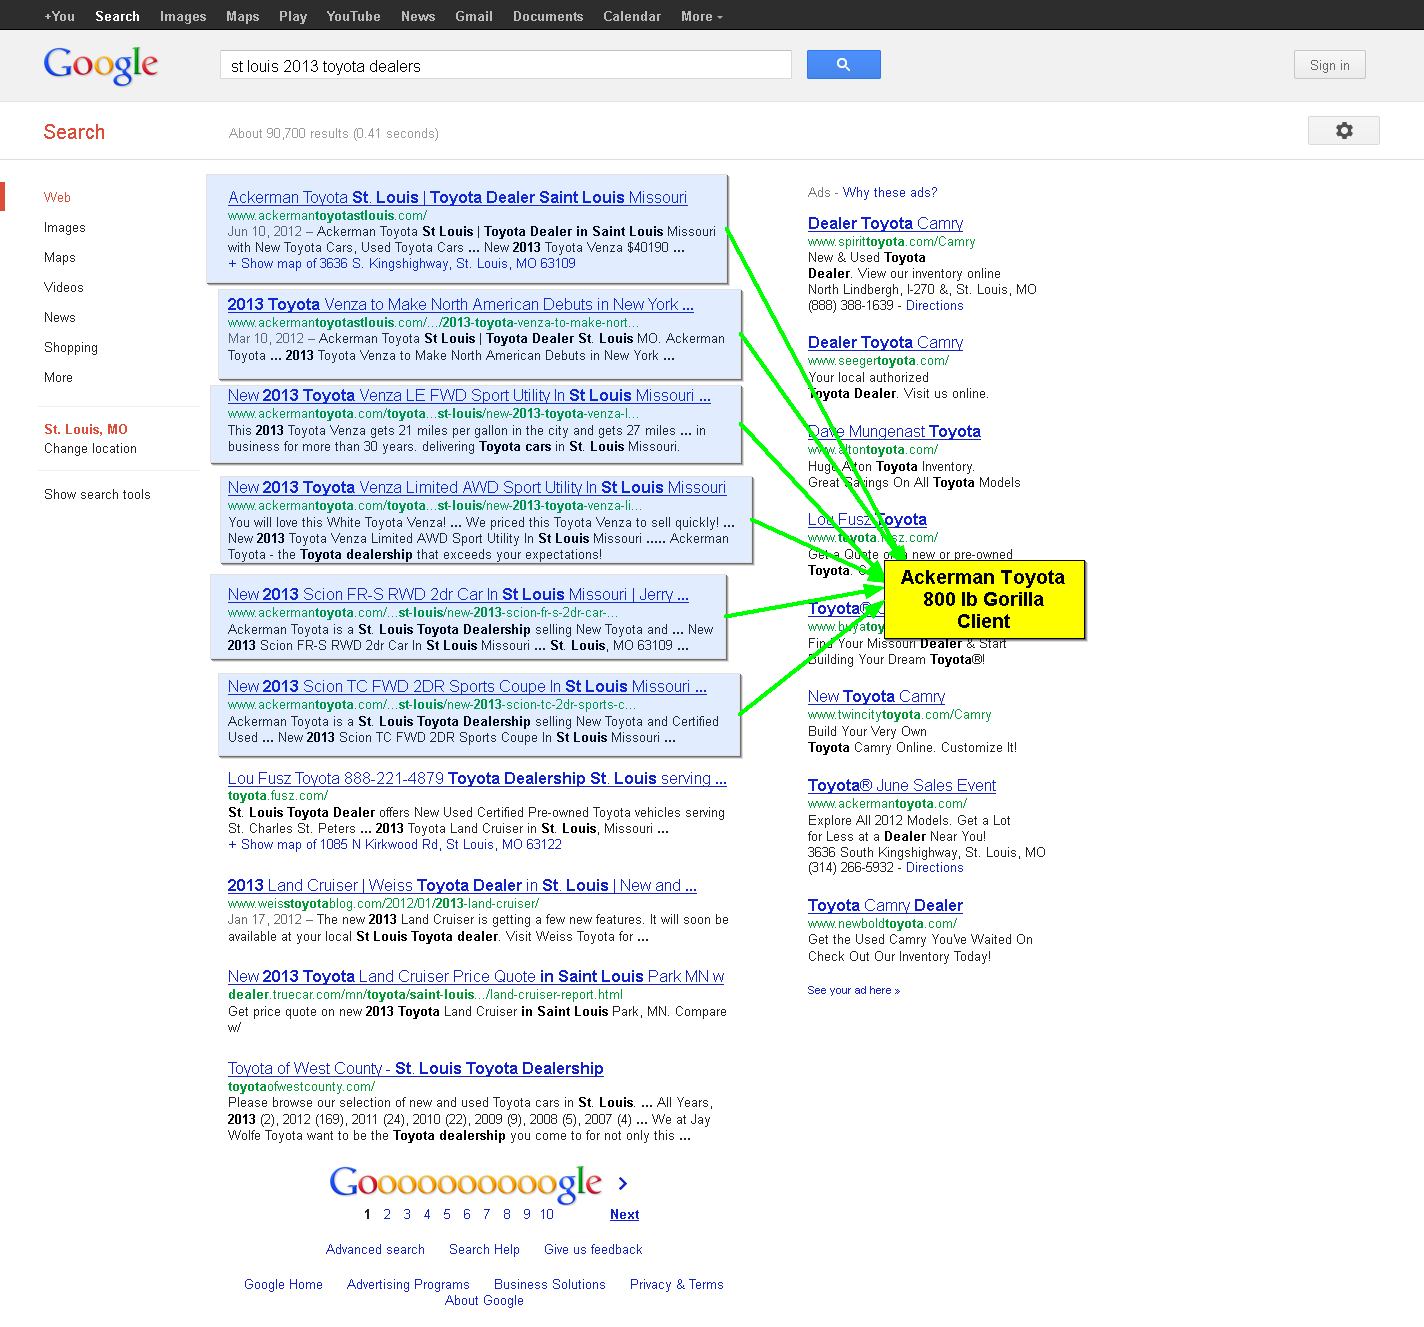Switch to Images in top bar
Screen dimensions: 1424x1327
(183, 16)
